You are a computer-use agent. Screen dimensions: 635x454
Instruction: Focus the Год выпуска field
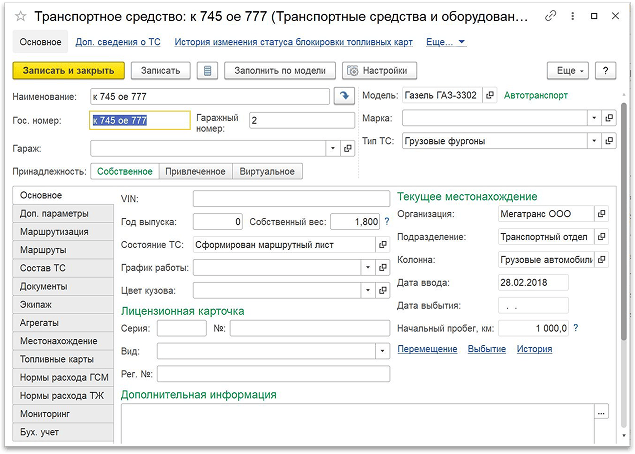click(x=218, y=222)
